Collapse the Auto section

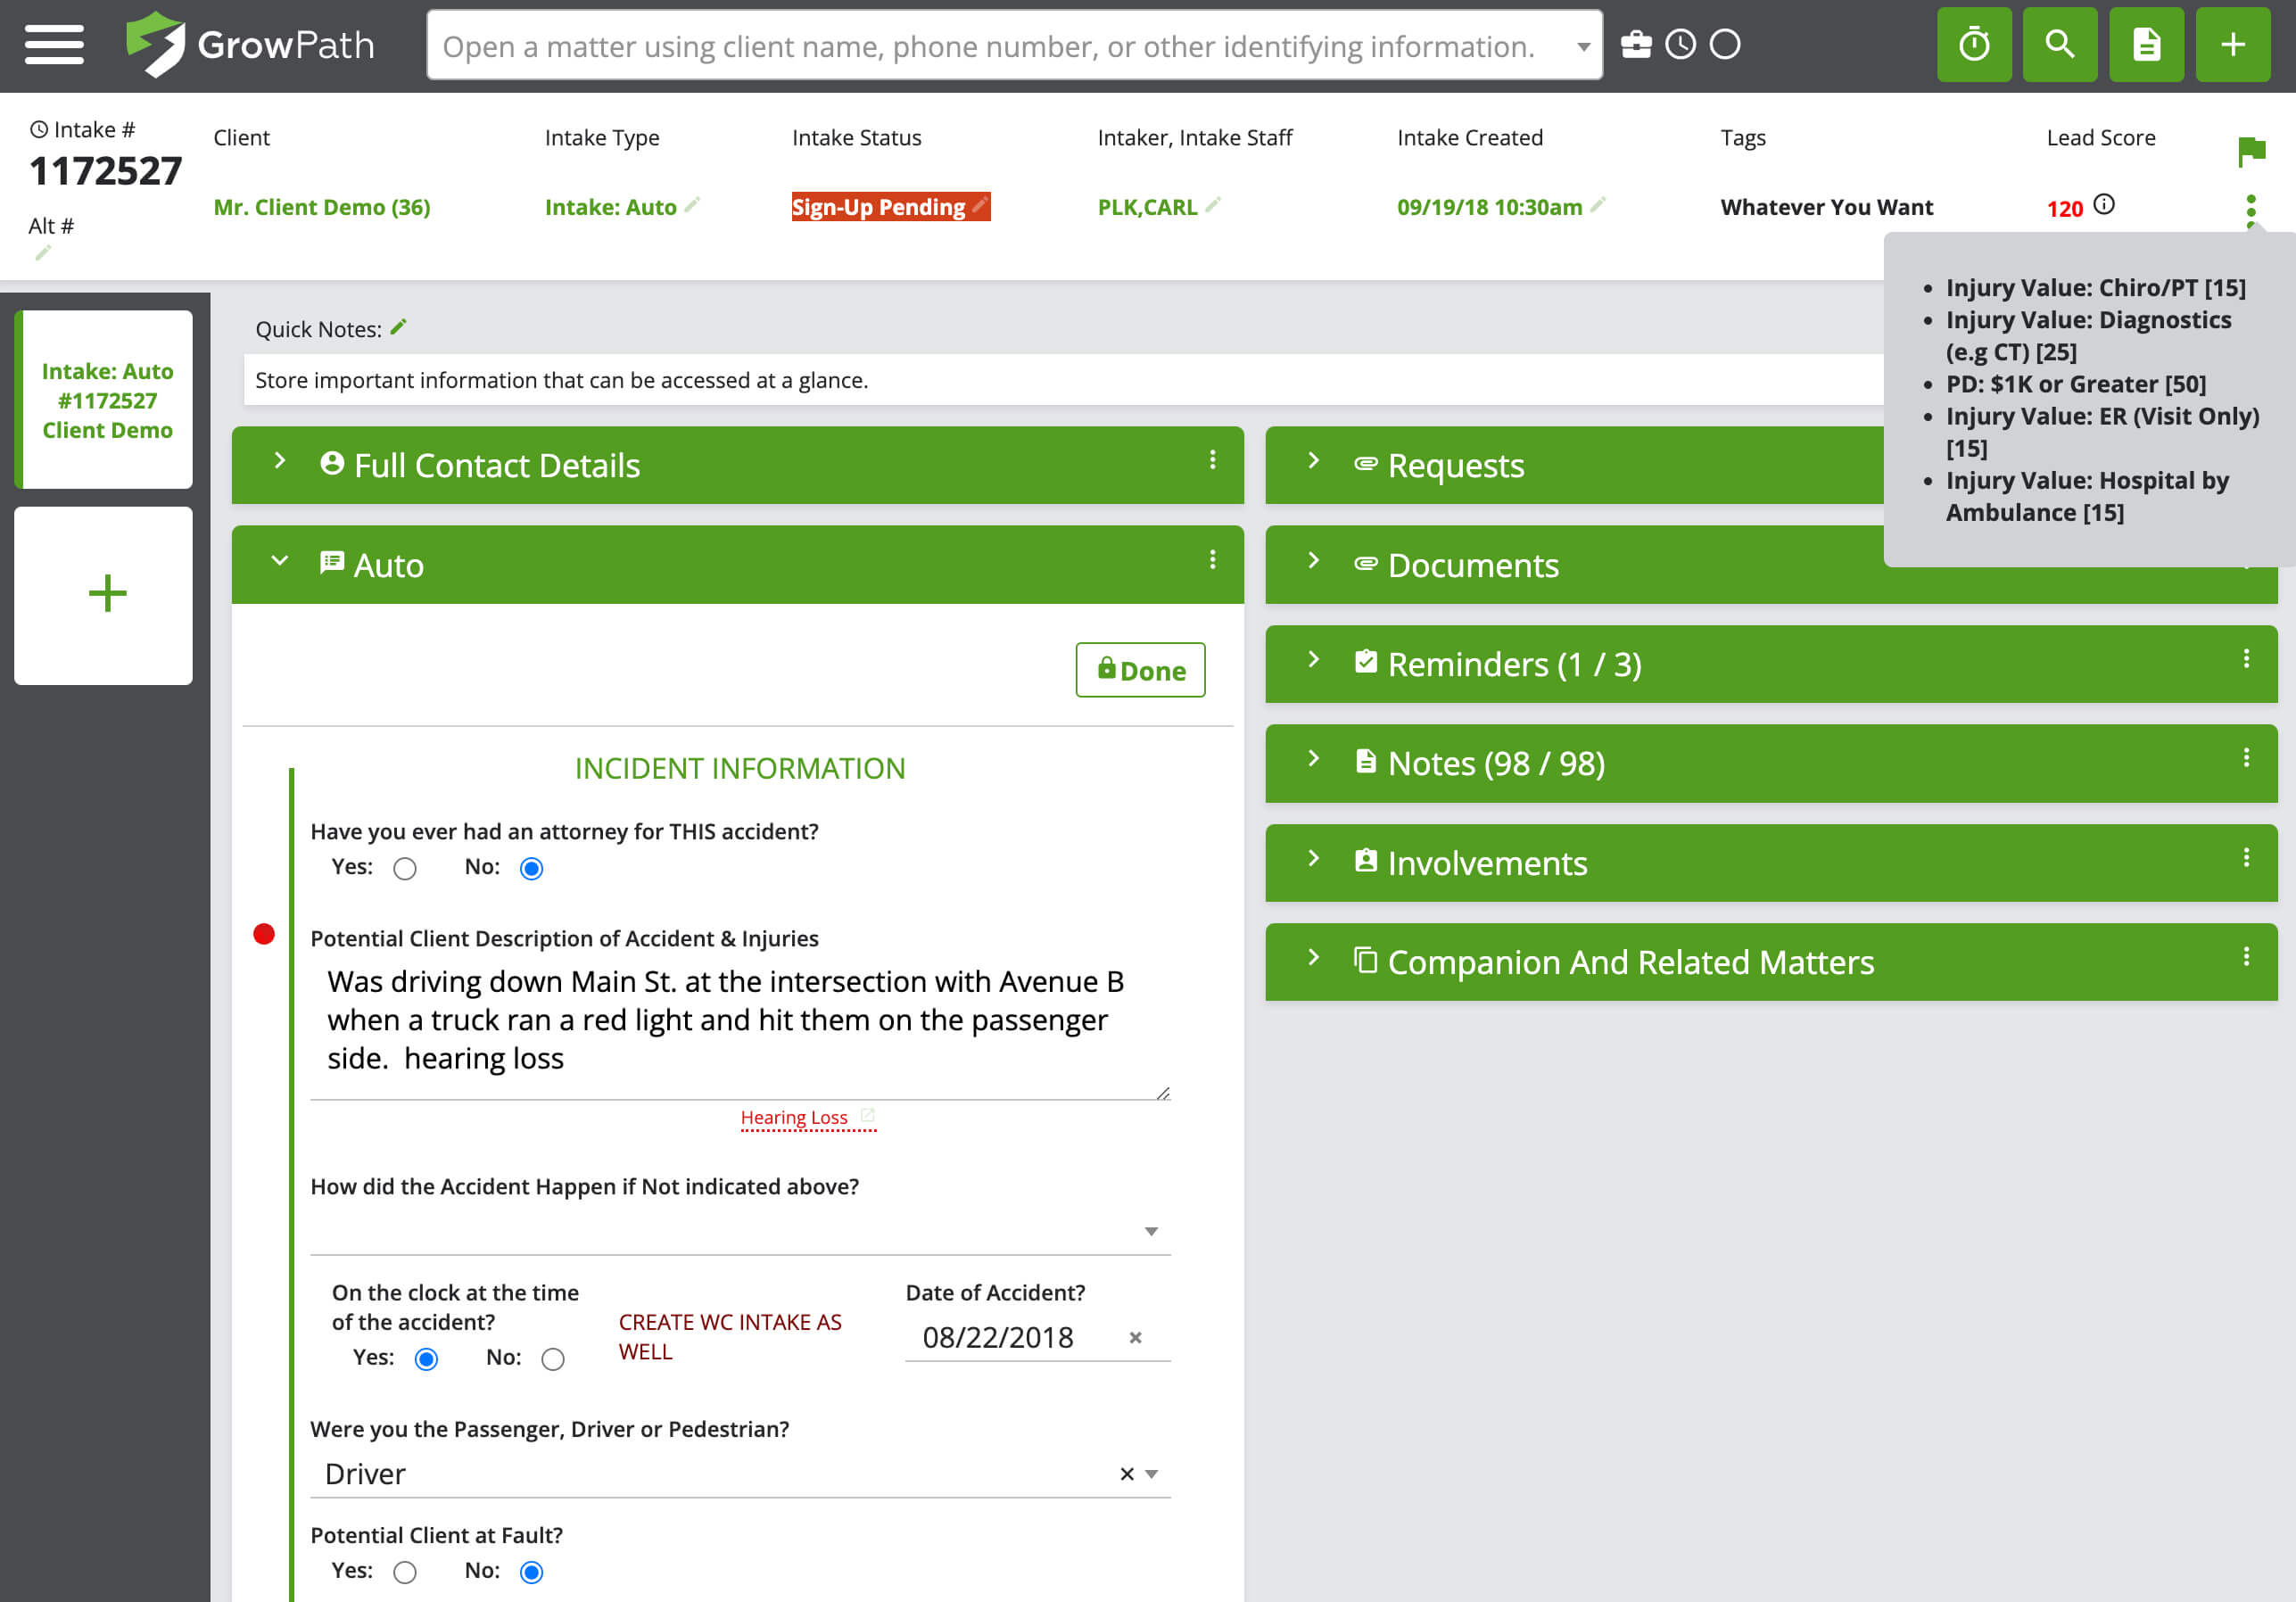pos(279,561)
